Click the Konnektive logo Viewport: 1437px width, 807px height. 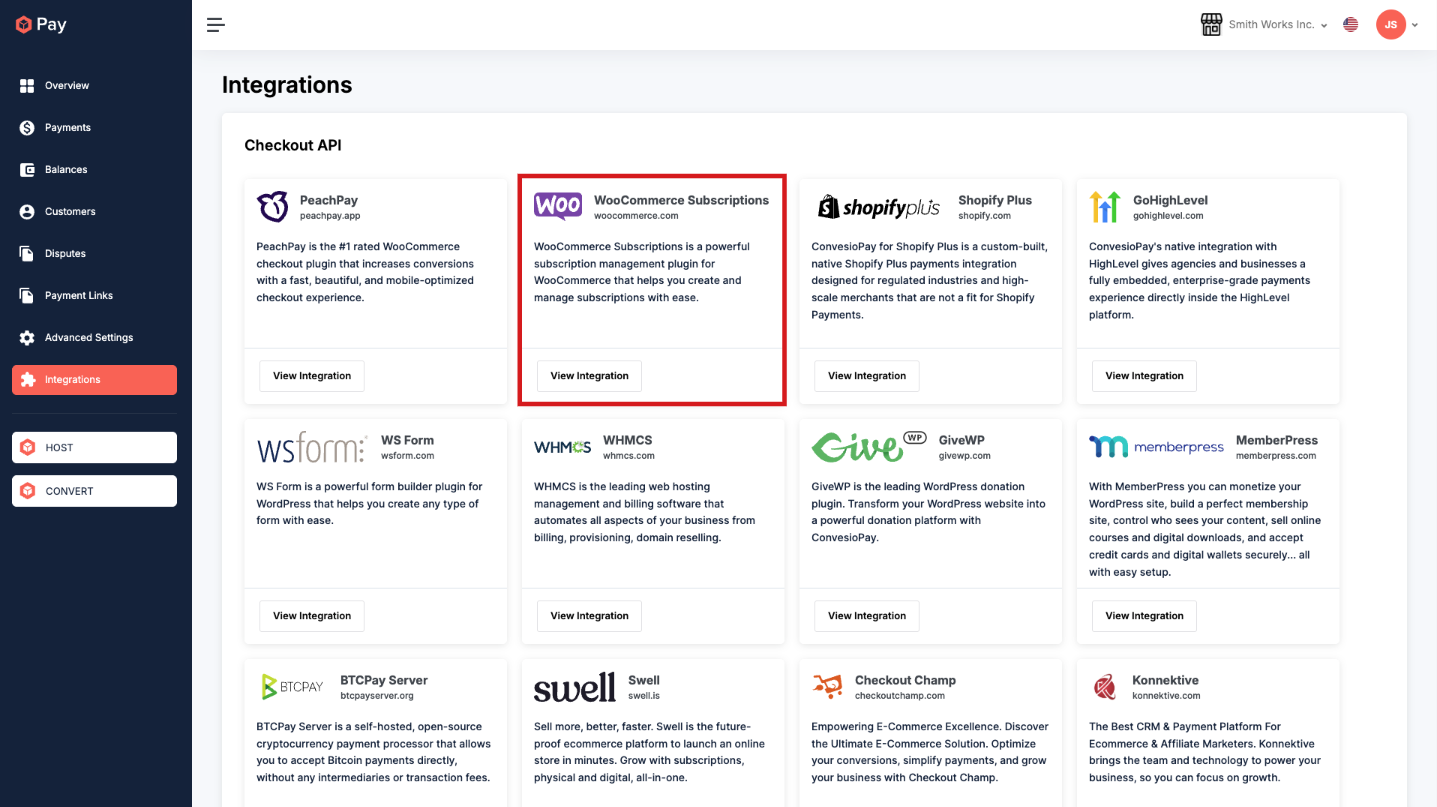coord(1105,687)
